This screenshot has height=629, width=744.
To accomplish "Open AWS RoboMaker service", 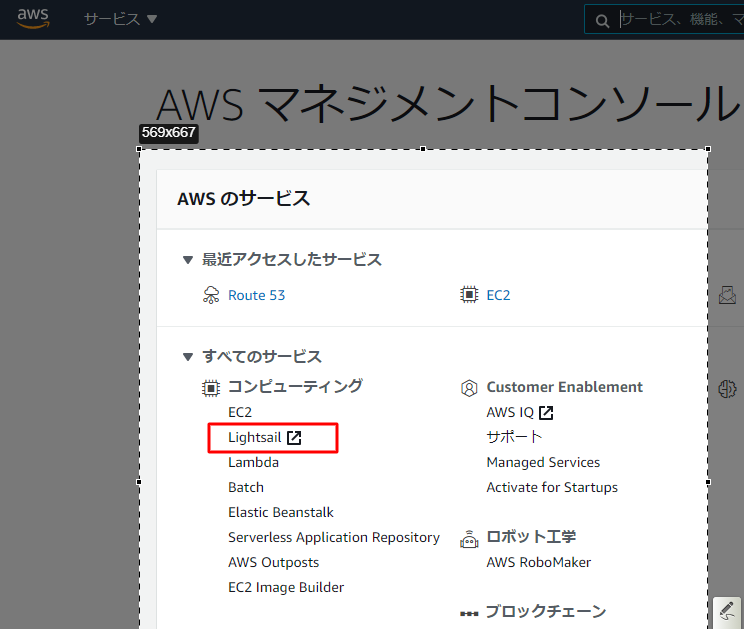I will point(538,562).
